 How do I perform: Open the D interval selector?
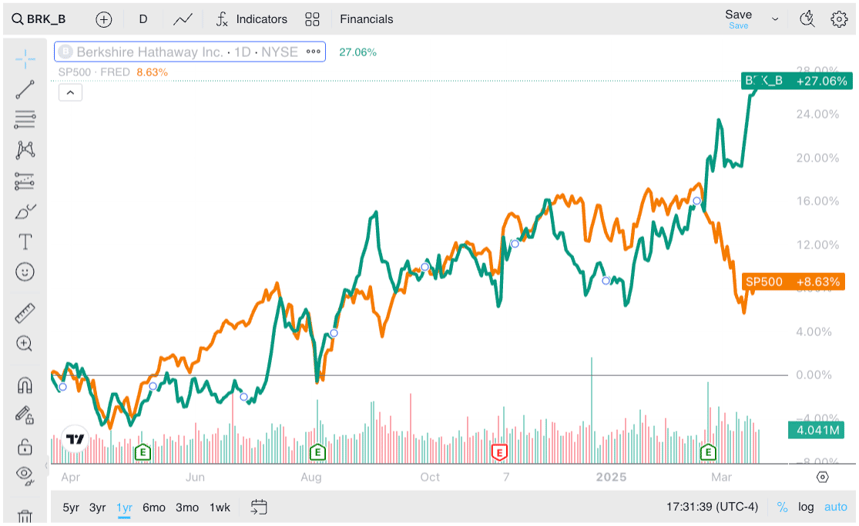(143, 19)
